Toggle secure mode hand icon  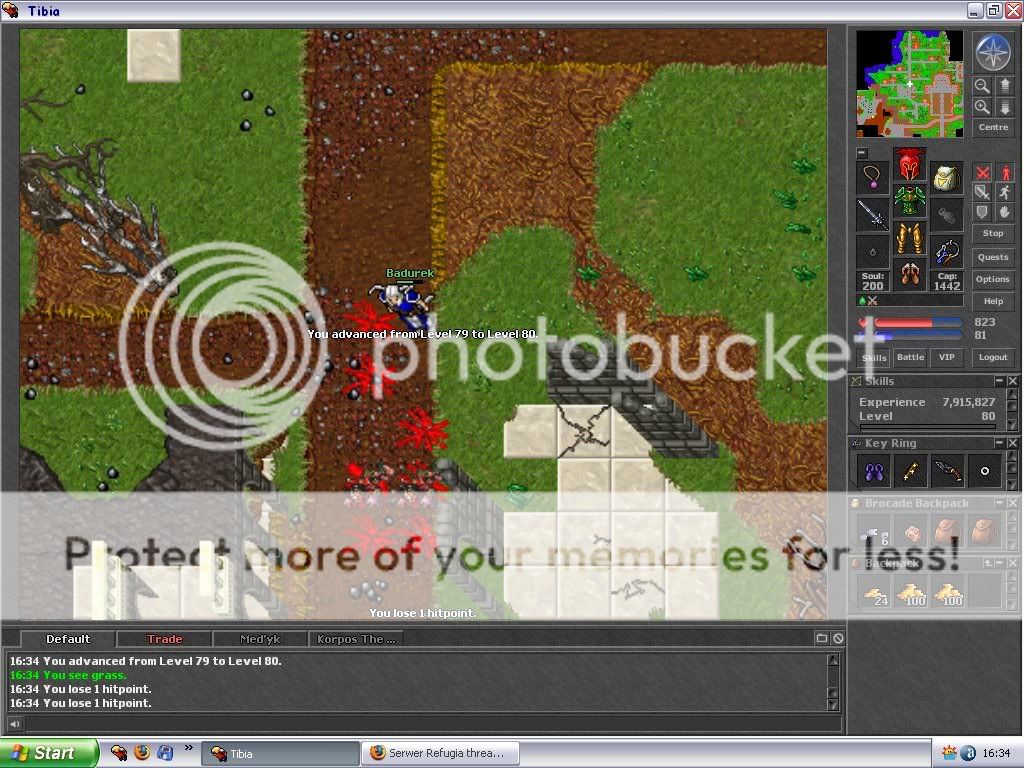pos(1005,212)
